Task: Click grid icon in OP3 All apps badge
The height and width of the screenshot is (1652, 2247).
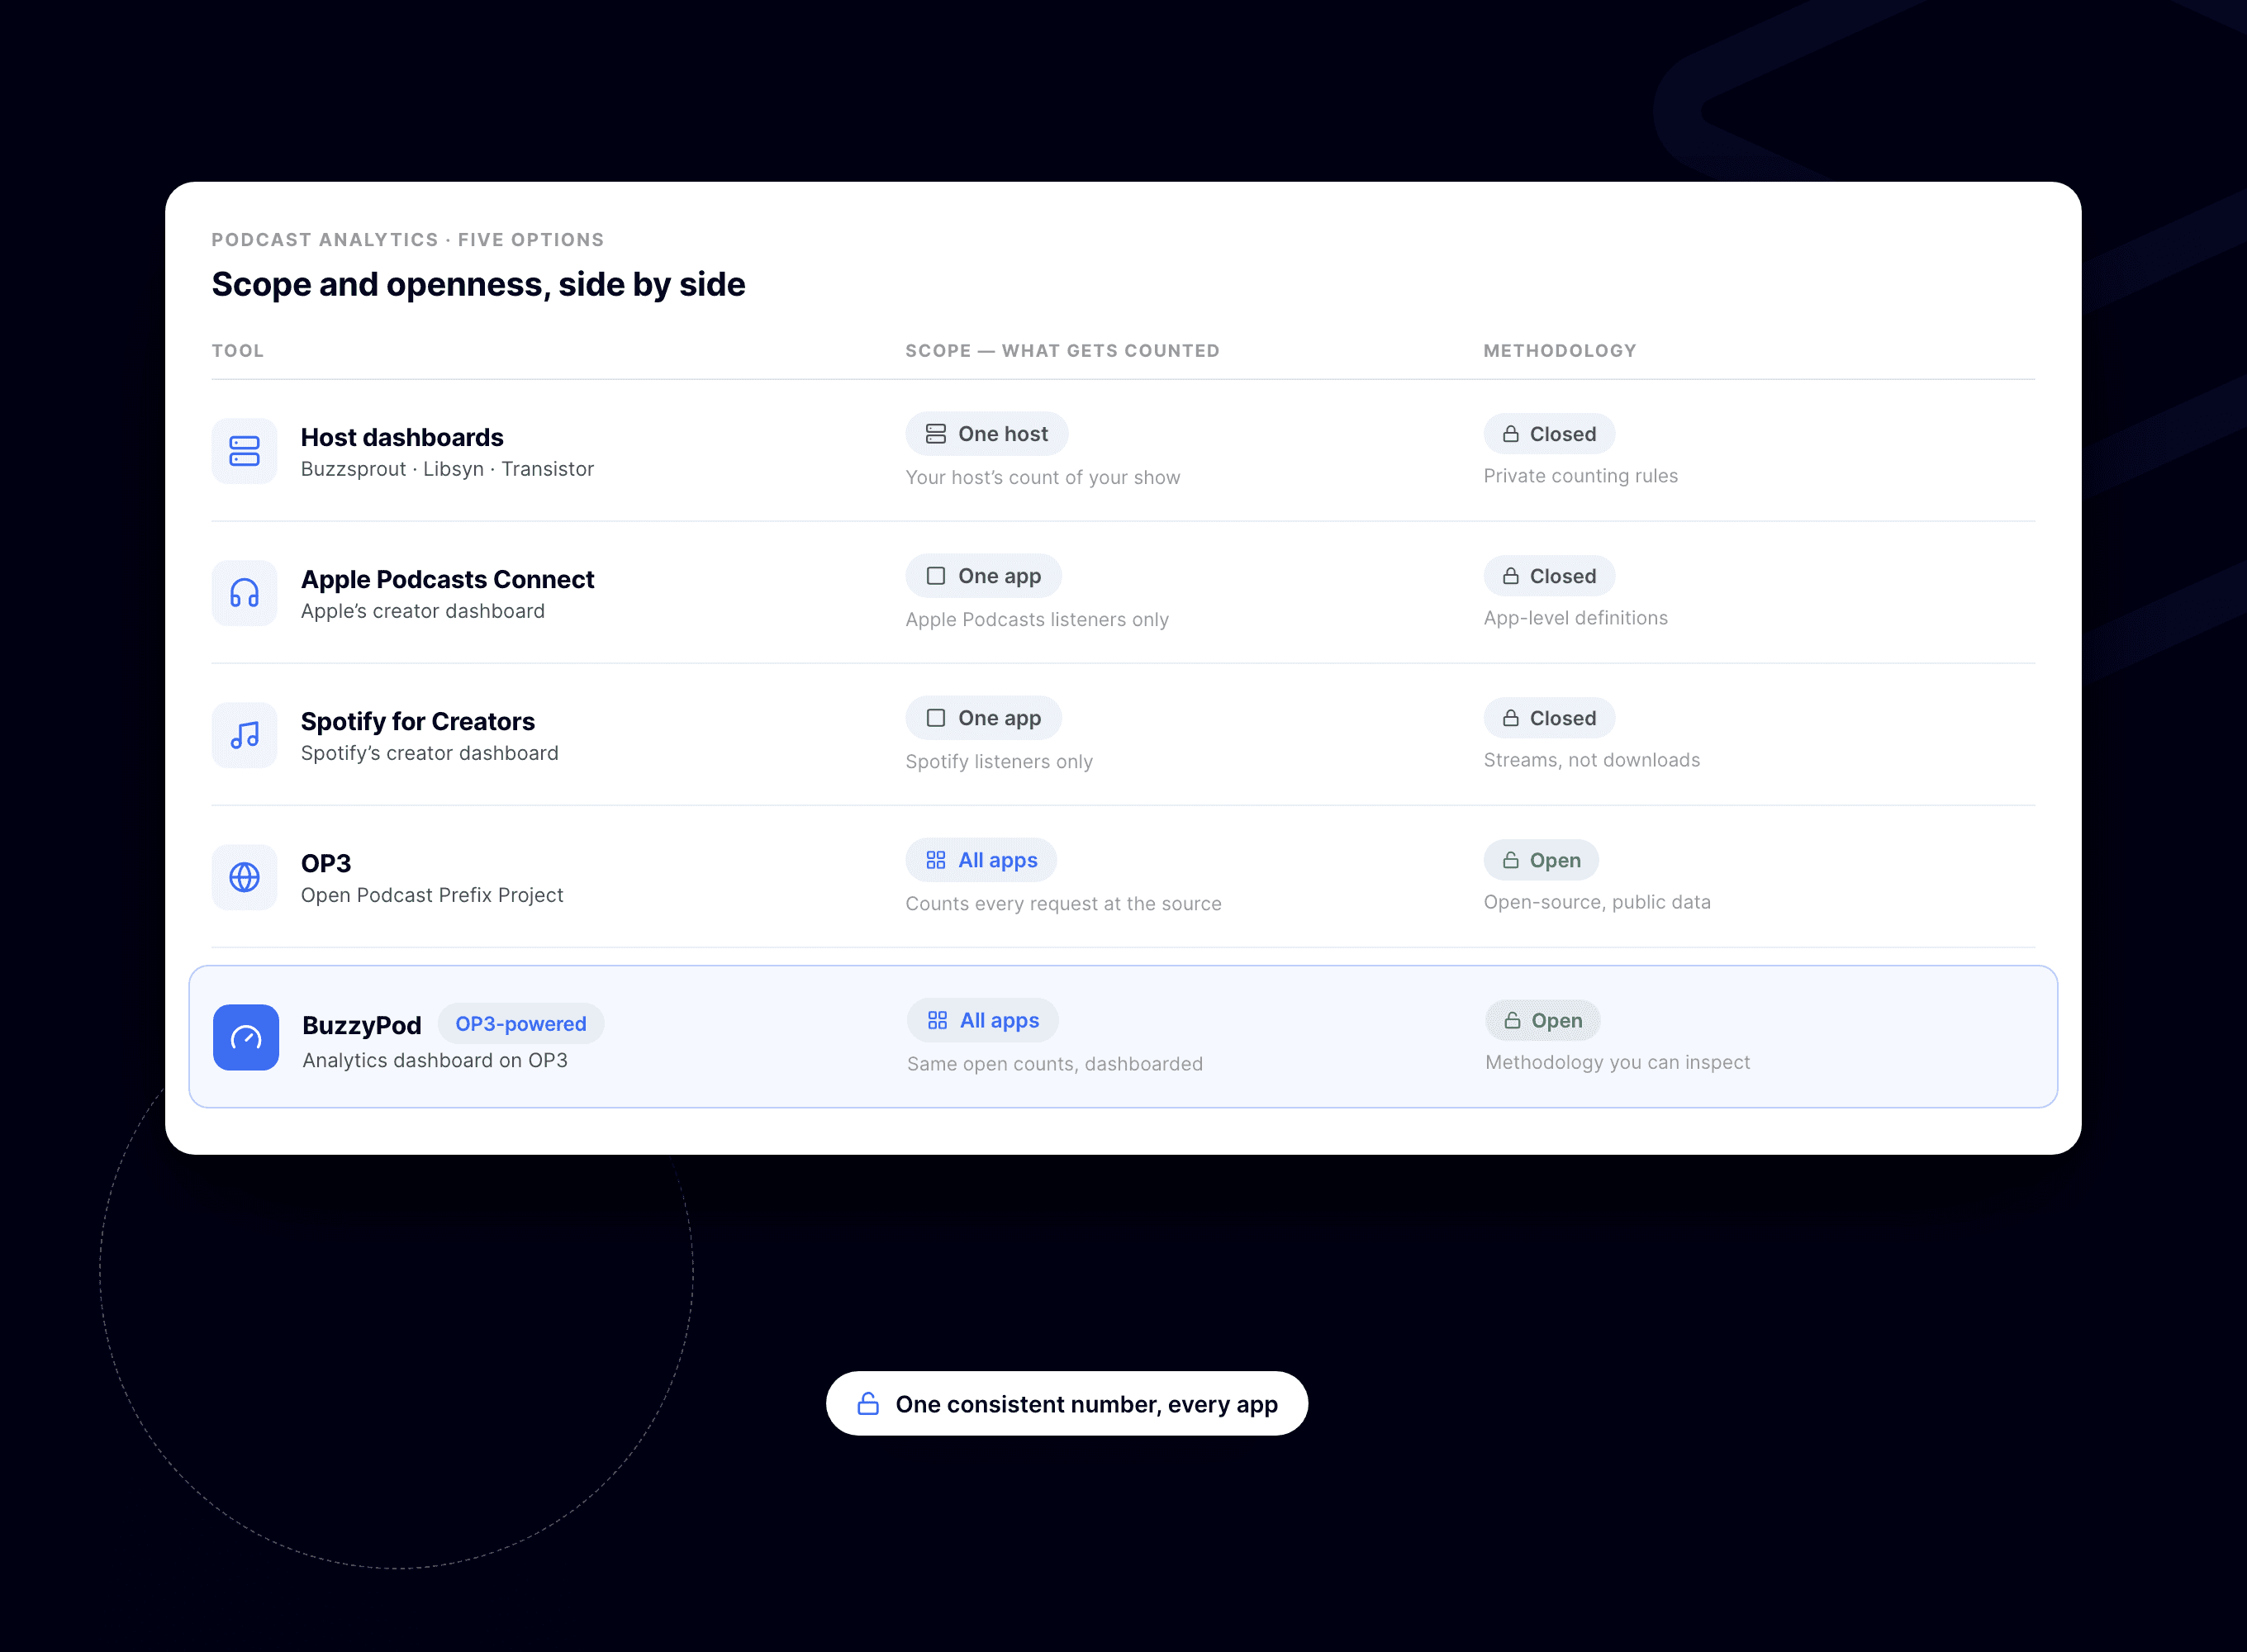Action: (x=936, y=860)
